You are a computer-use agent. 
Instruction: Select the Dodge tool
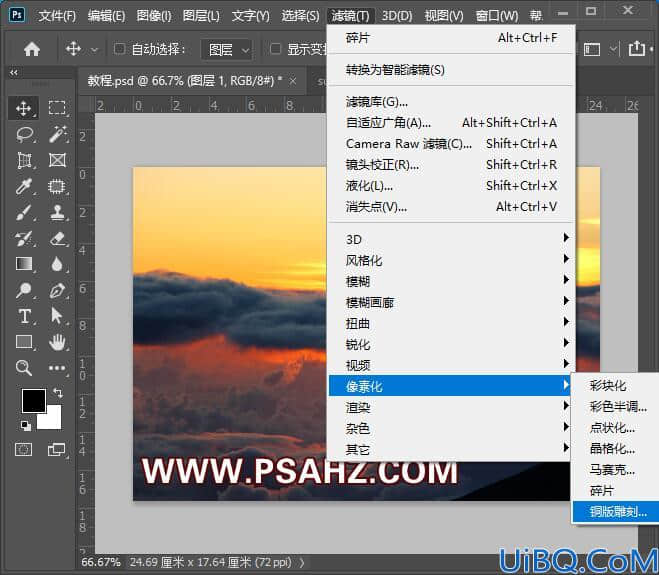click(x=24, y=290)
